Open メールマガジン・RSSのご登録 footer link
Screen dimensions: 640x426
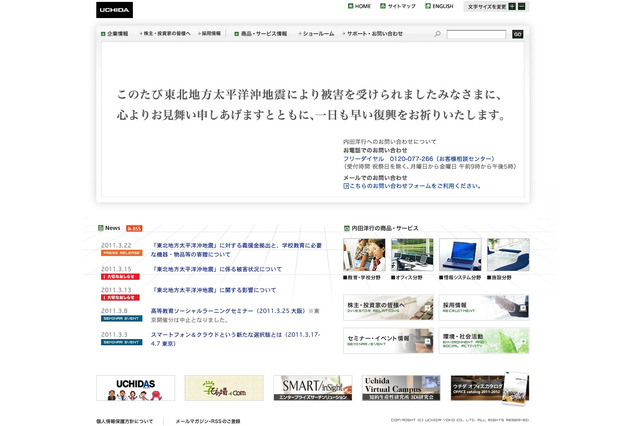point(208,421)
